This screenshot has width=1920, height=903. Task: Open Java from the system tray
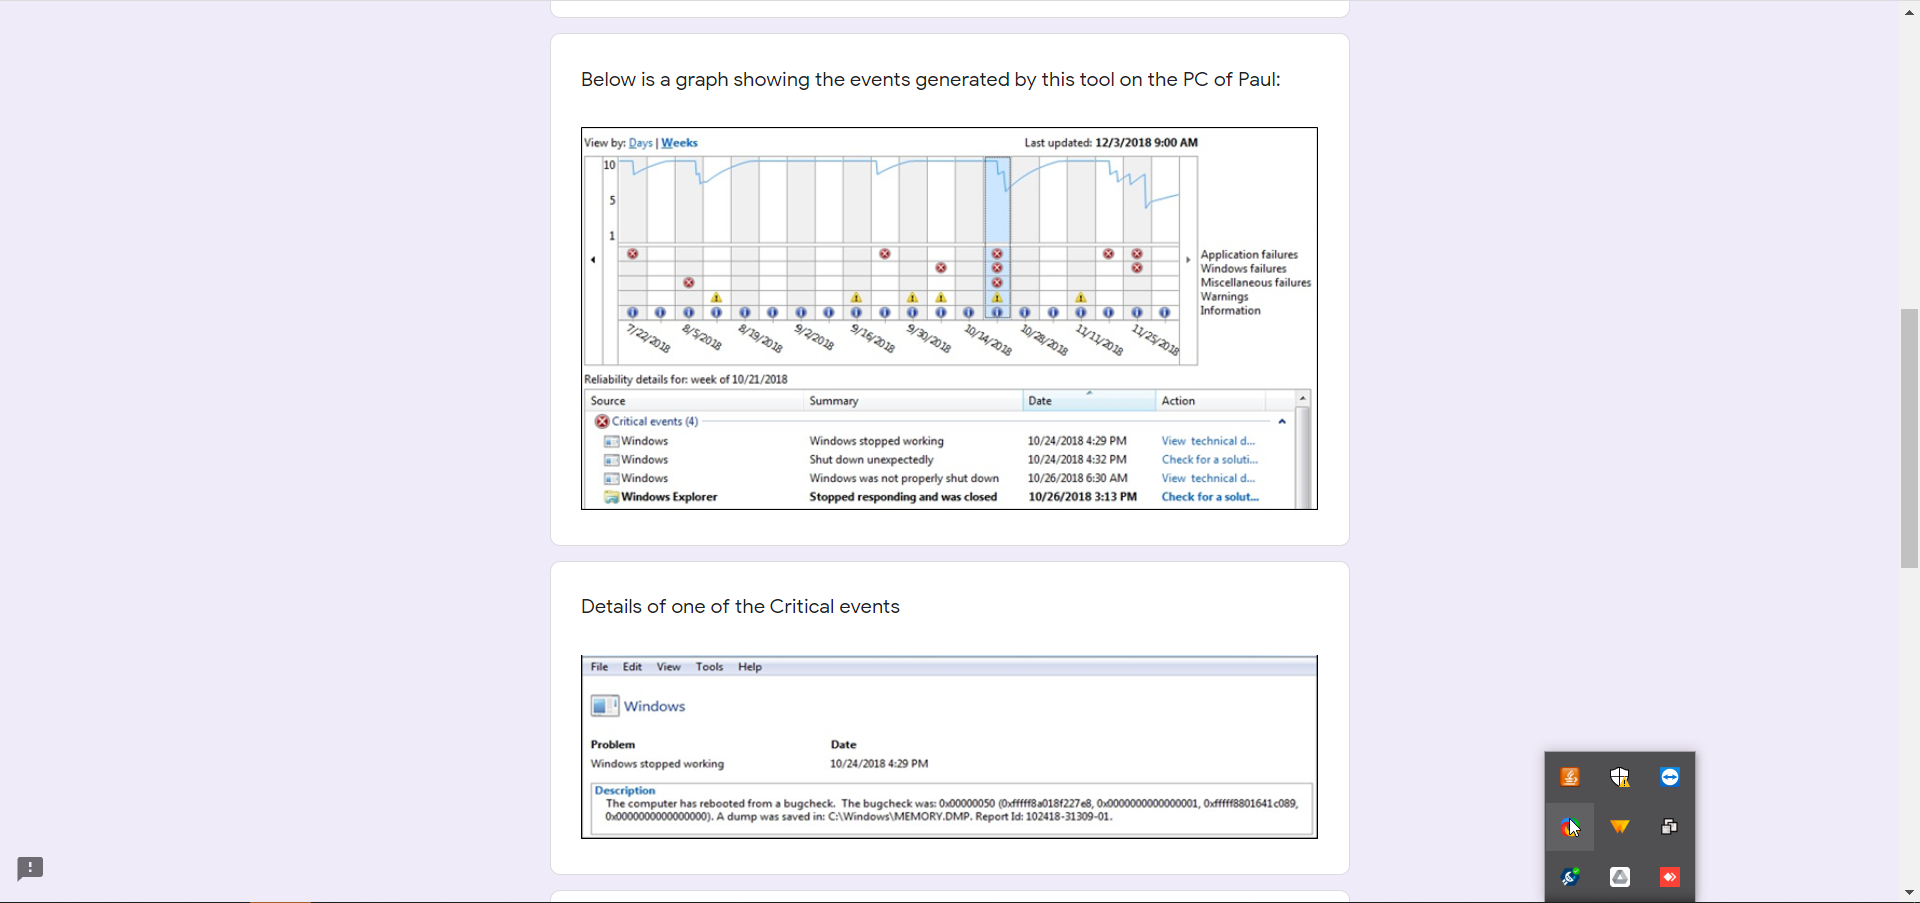1570,777
